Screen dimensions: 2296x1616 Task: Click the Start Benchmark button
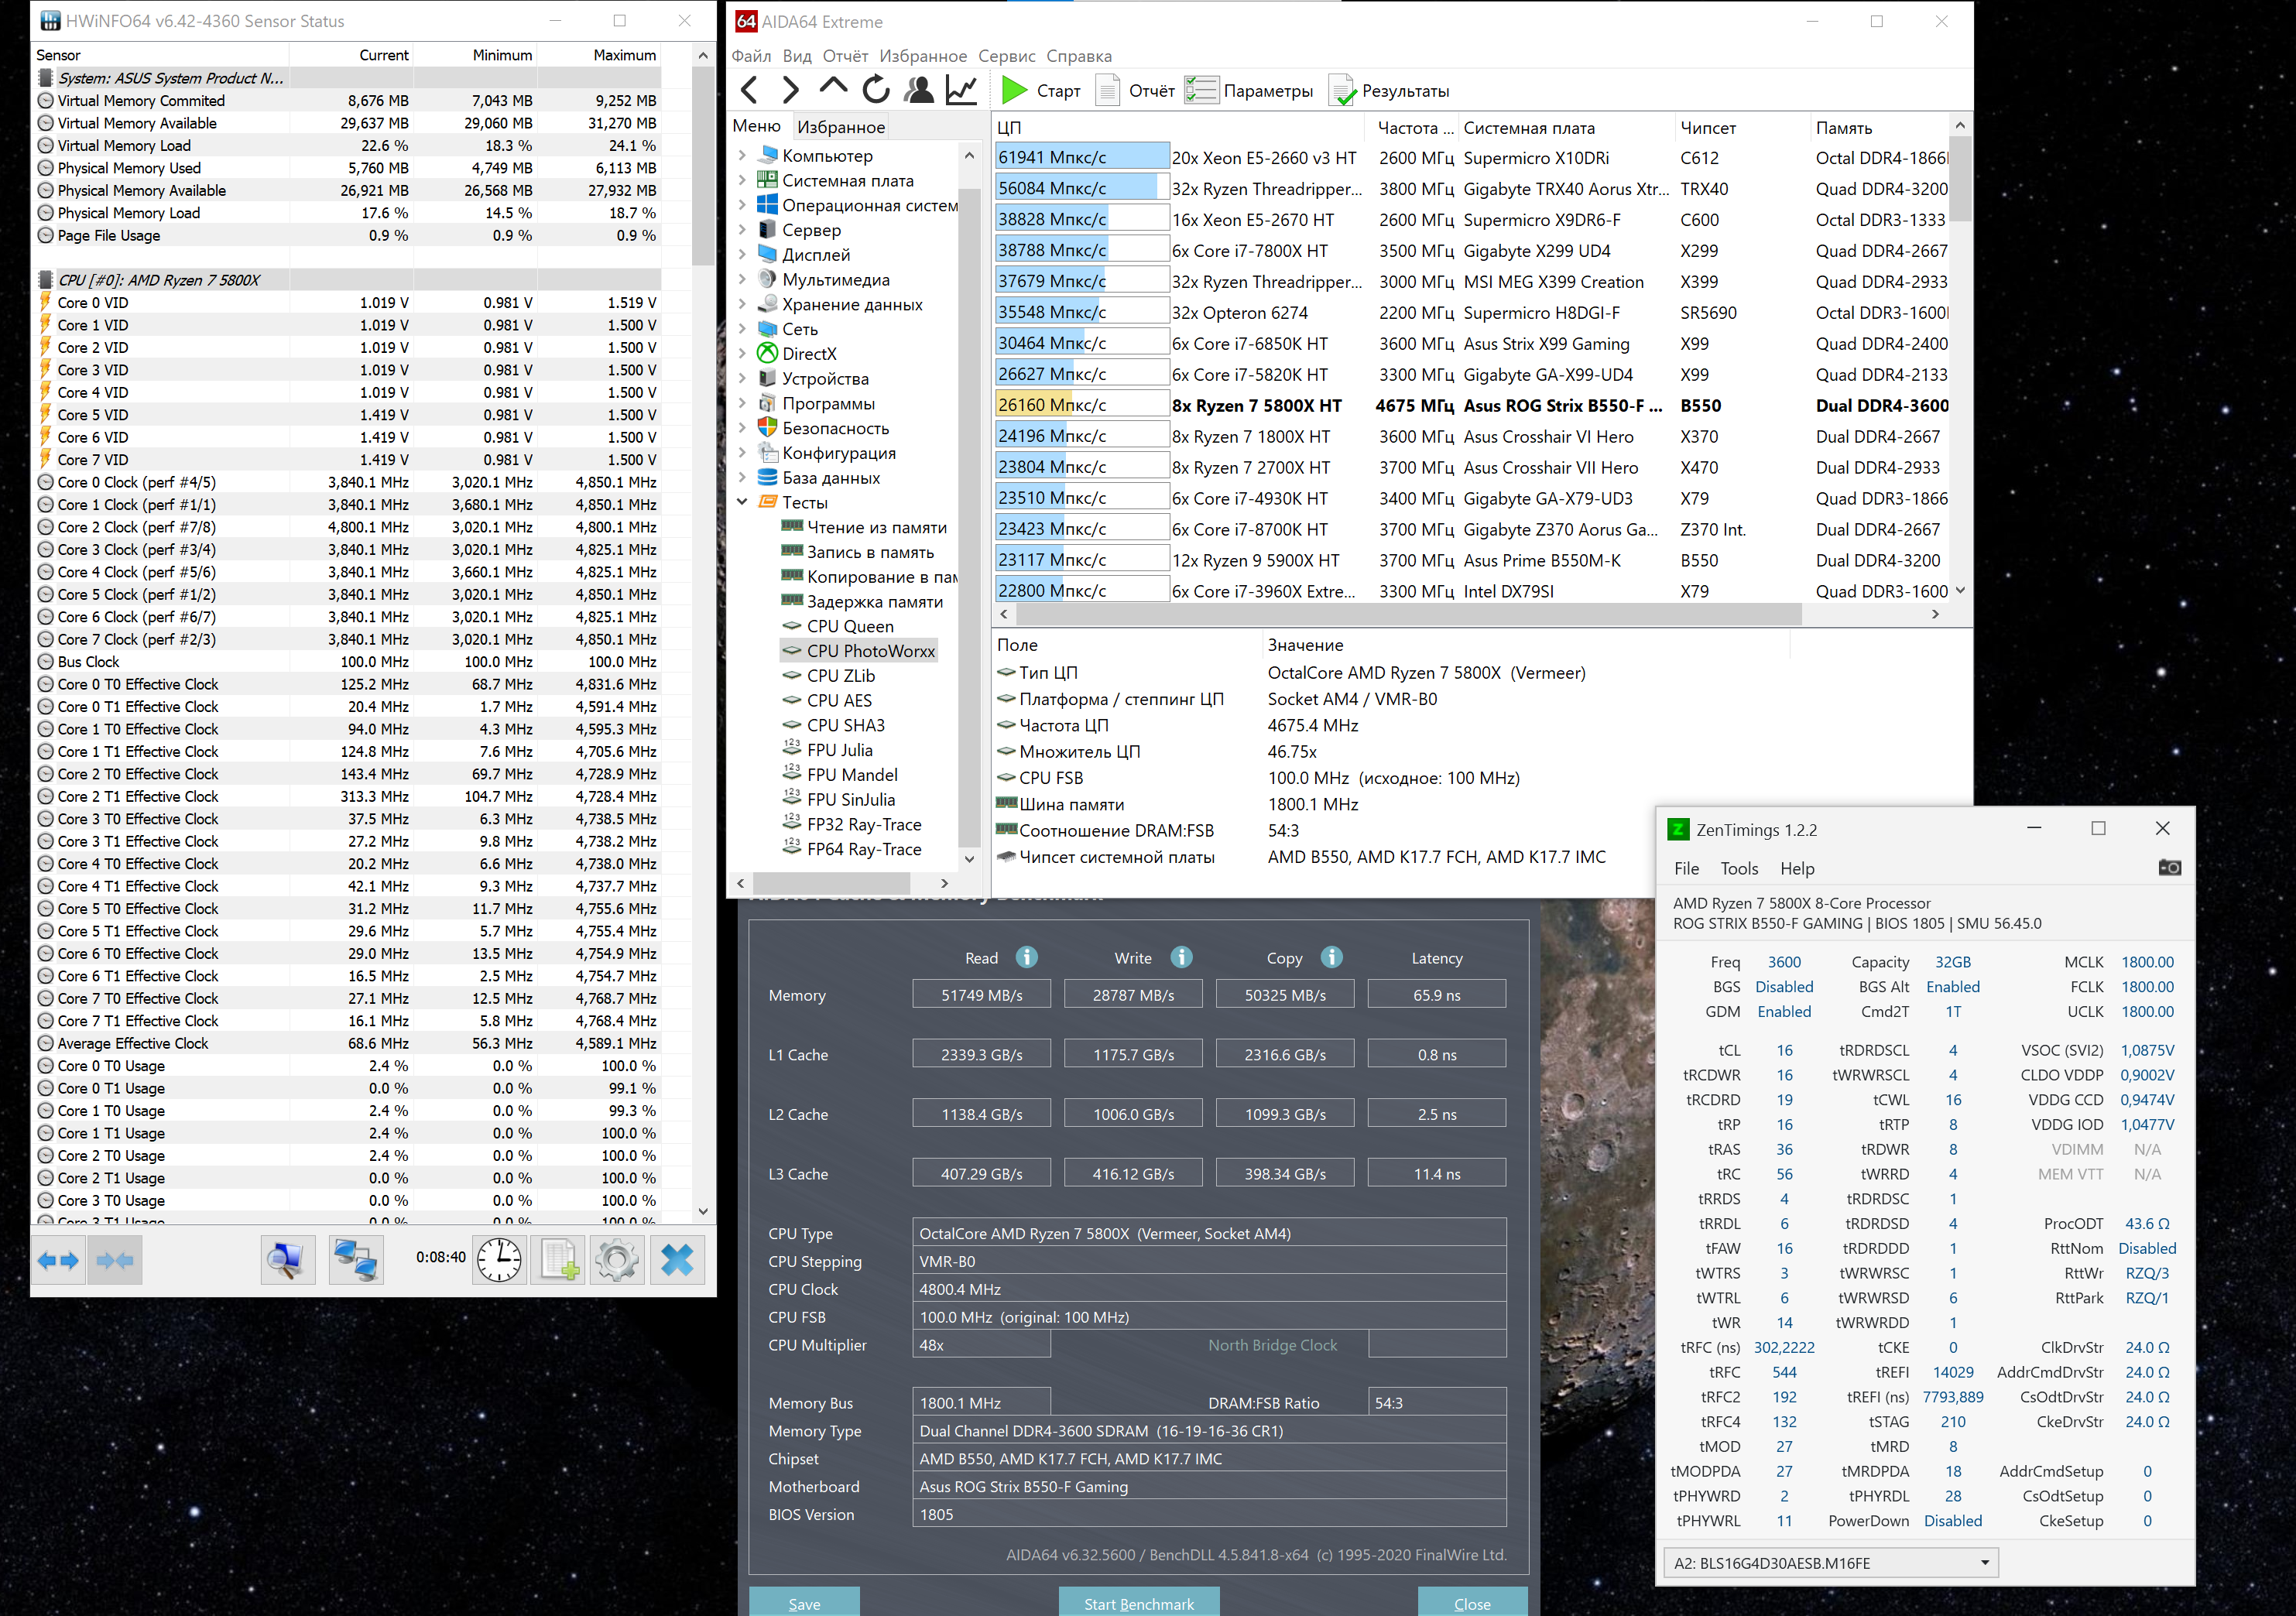click(1138, 1603)
